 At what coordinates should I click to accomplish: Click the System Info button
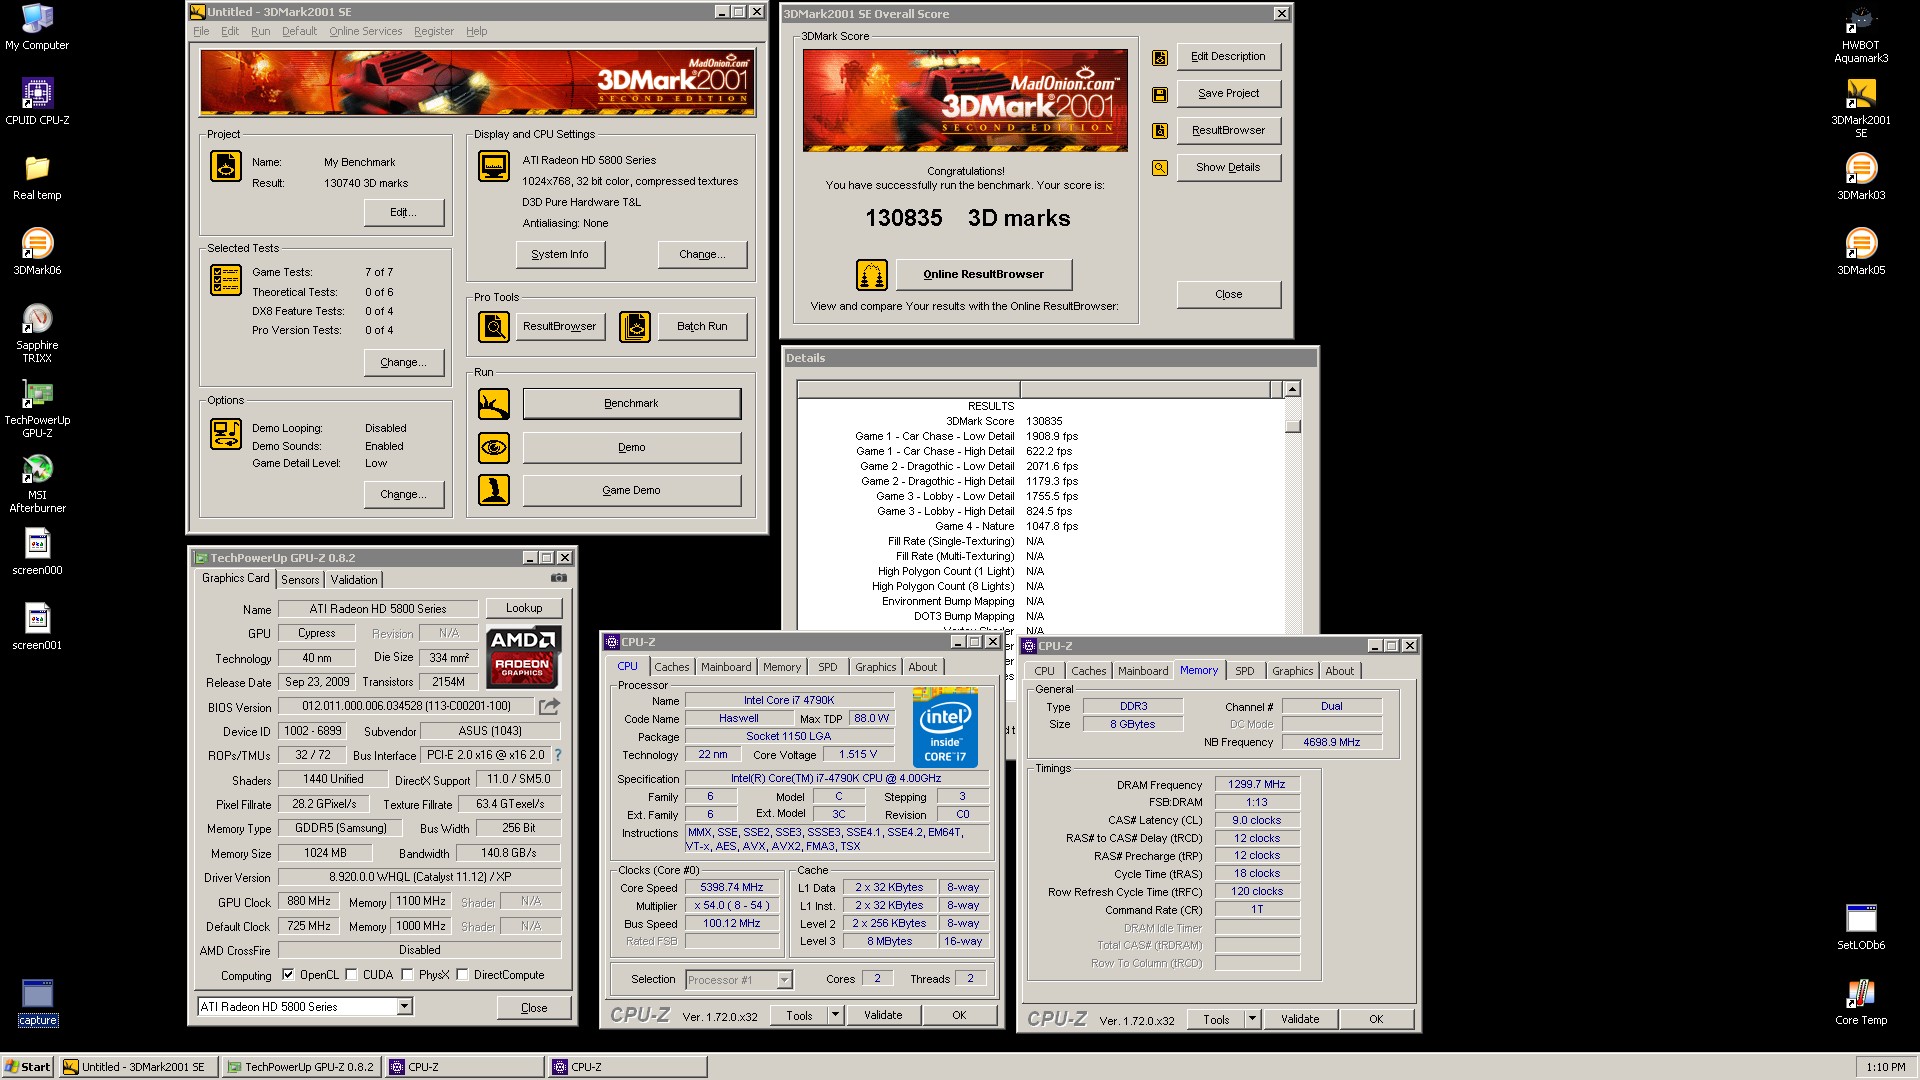560,254
